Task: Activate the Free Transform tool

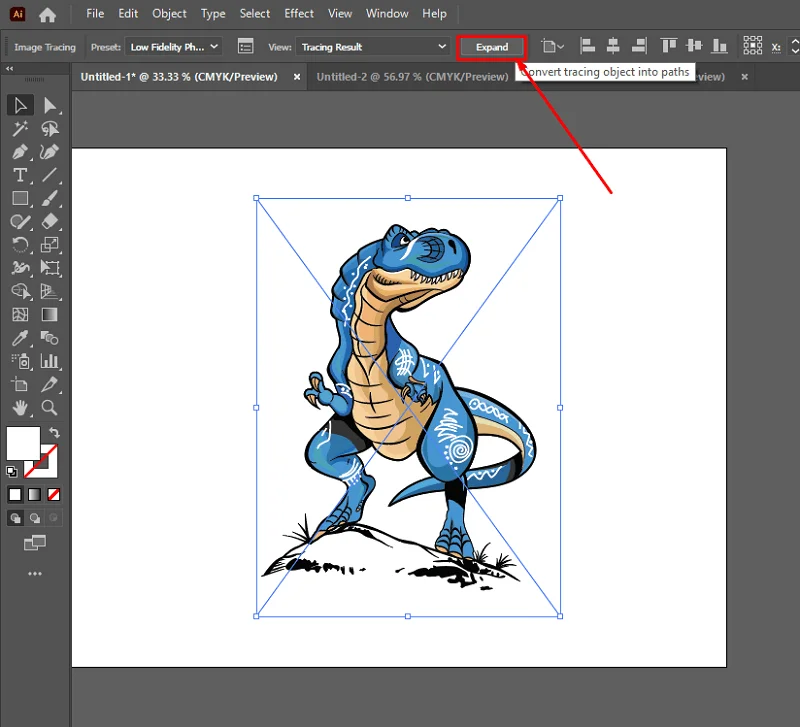Action: coord(49,268)
